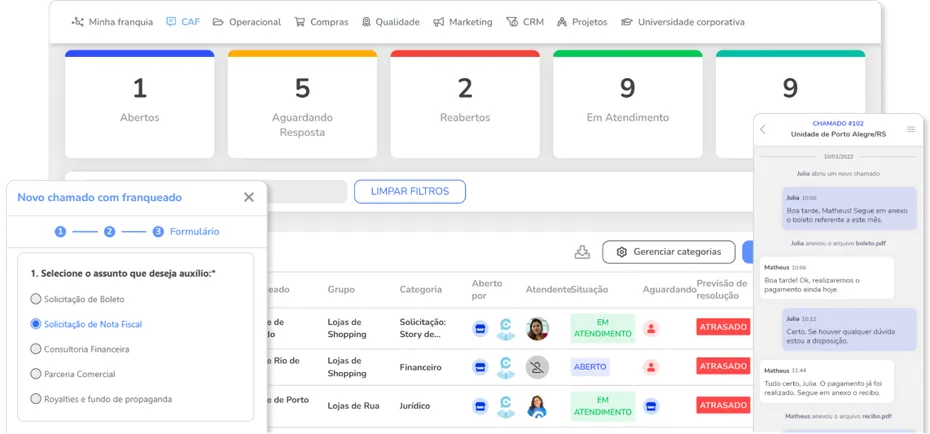The width and height of the screenshot is (930, 434).
Task: Go back from the CHAMADO #102 chat
Action: 763,129
